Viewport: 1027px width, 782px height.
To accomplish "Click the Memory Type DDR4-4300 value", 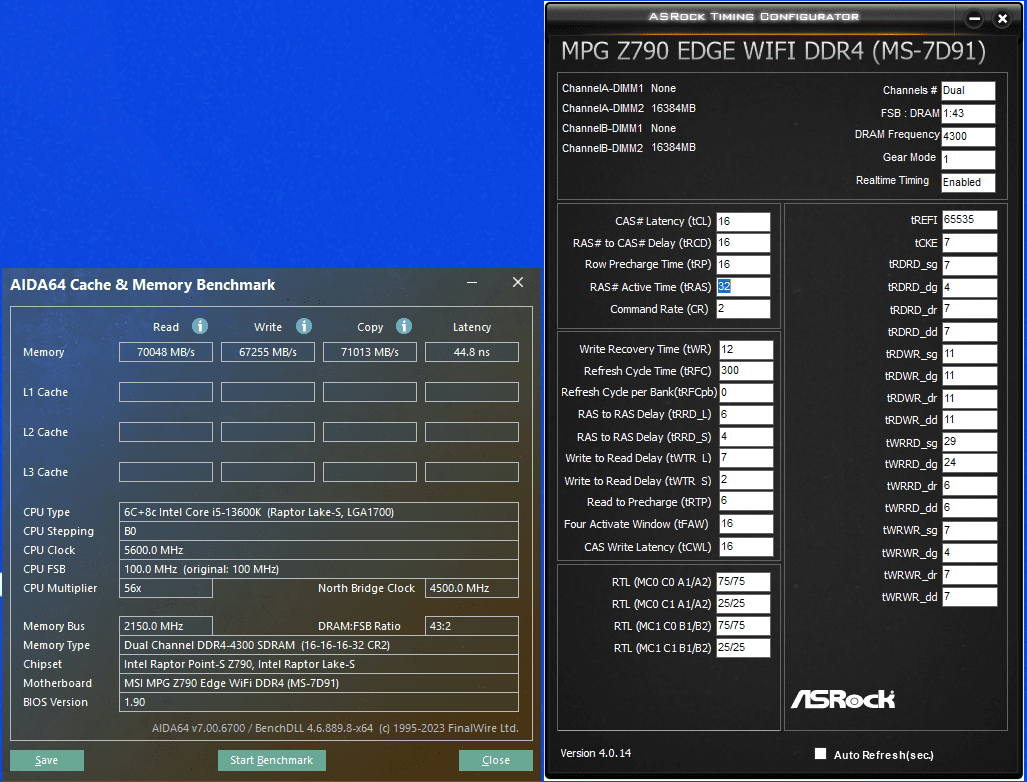I will (319, 645).
